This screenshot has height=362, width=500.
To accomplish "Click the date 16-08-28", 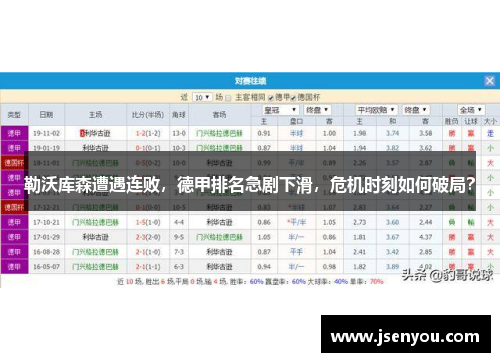I will [x=46, y=252].
